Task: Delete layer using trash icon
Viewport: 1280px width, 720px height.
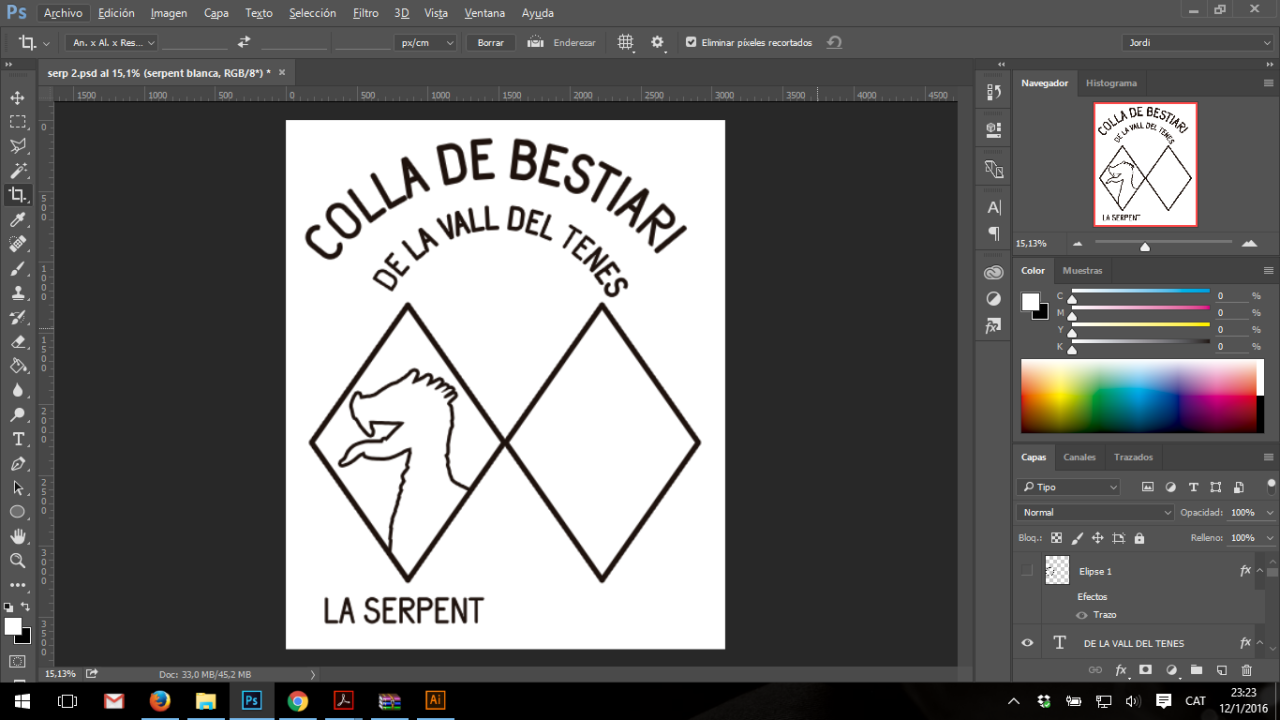Action: (x=1246, y=670)
